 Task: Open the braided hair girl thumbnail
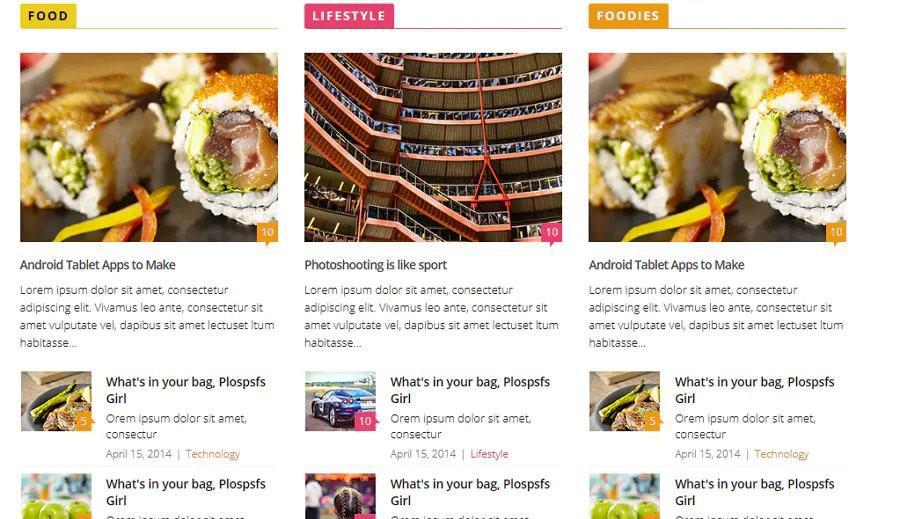click(x=341, y=496)
